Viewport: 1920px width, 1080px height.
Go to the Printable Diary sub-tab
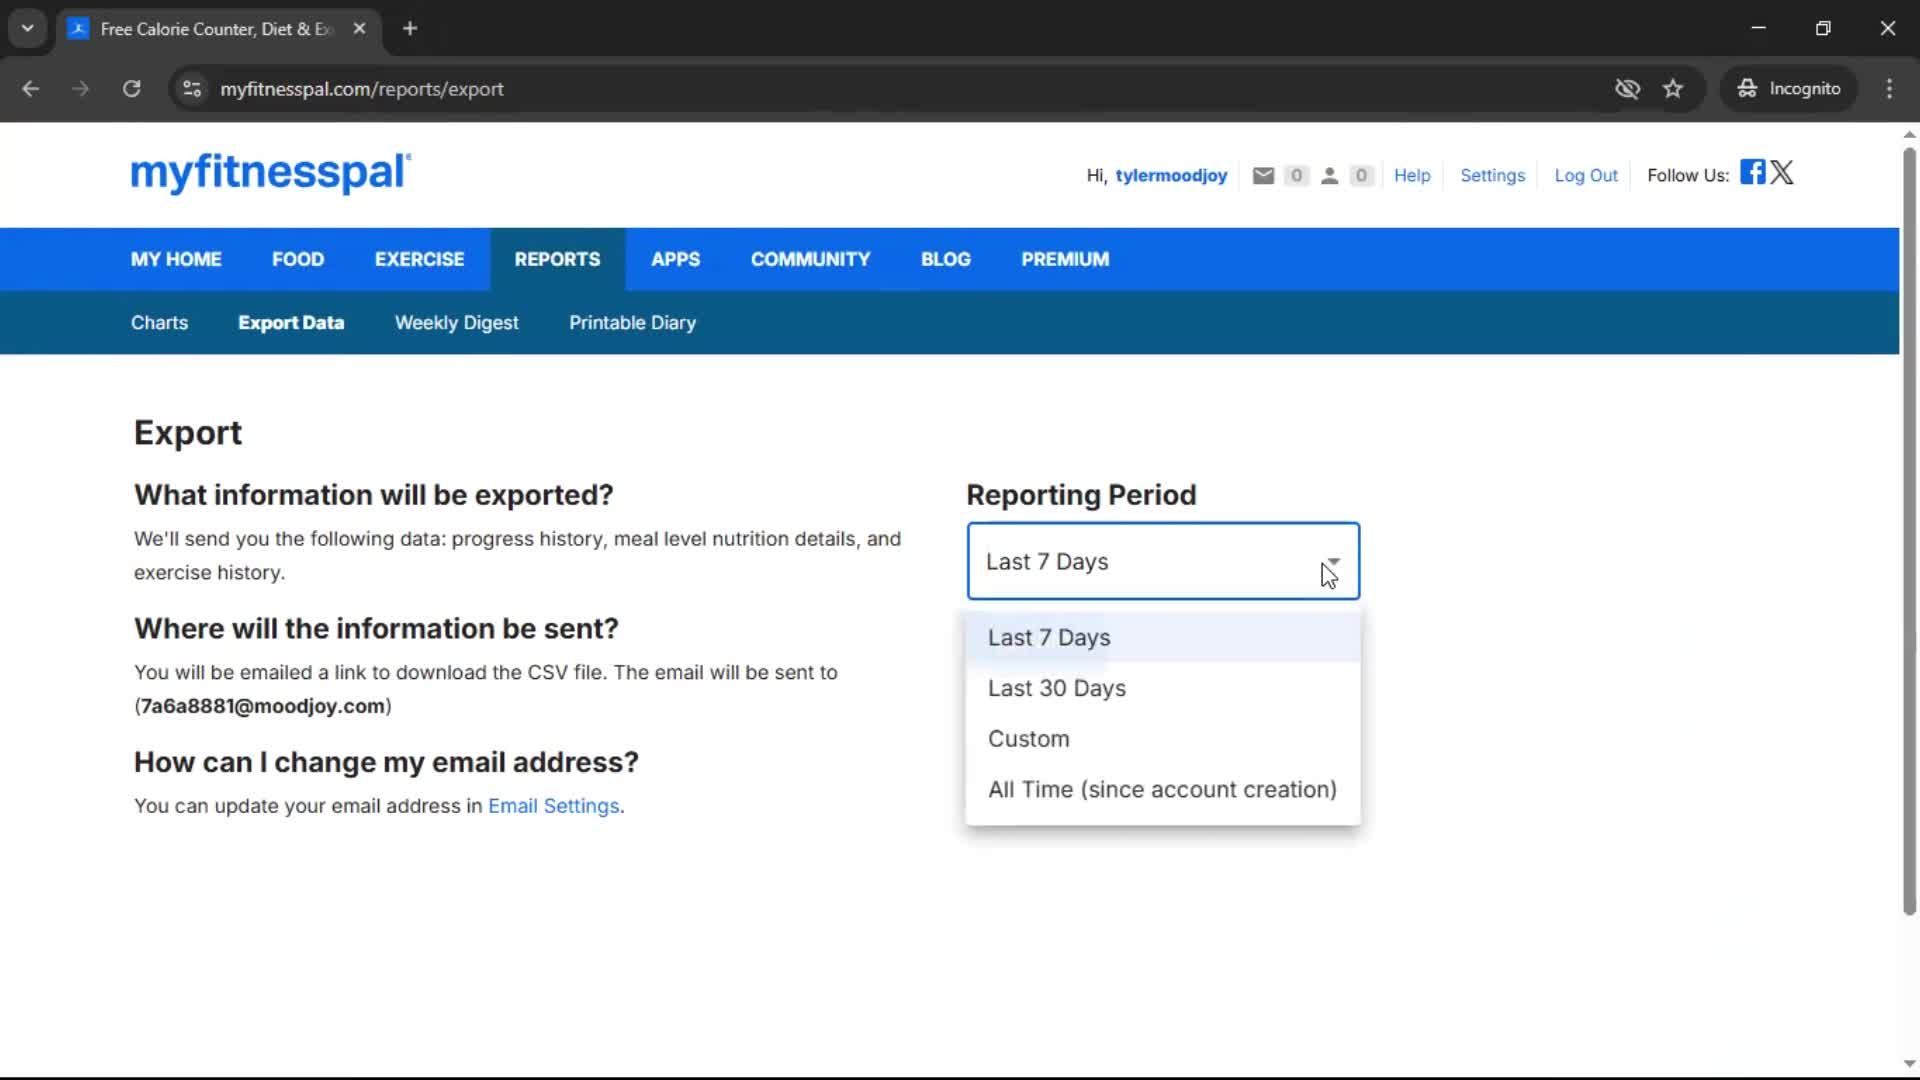click(632, 323)
